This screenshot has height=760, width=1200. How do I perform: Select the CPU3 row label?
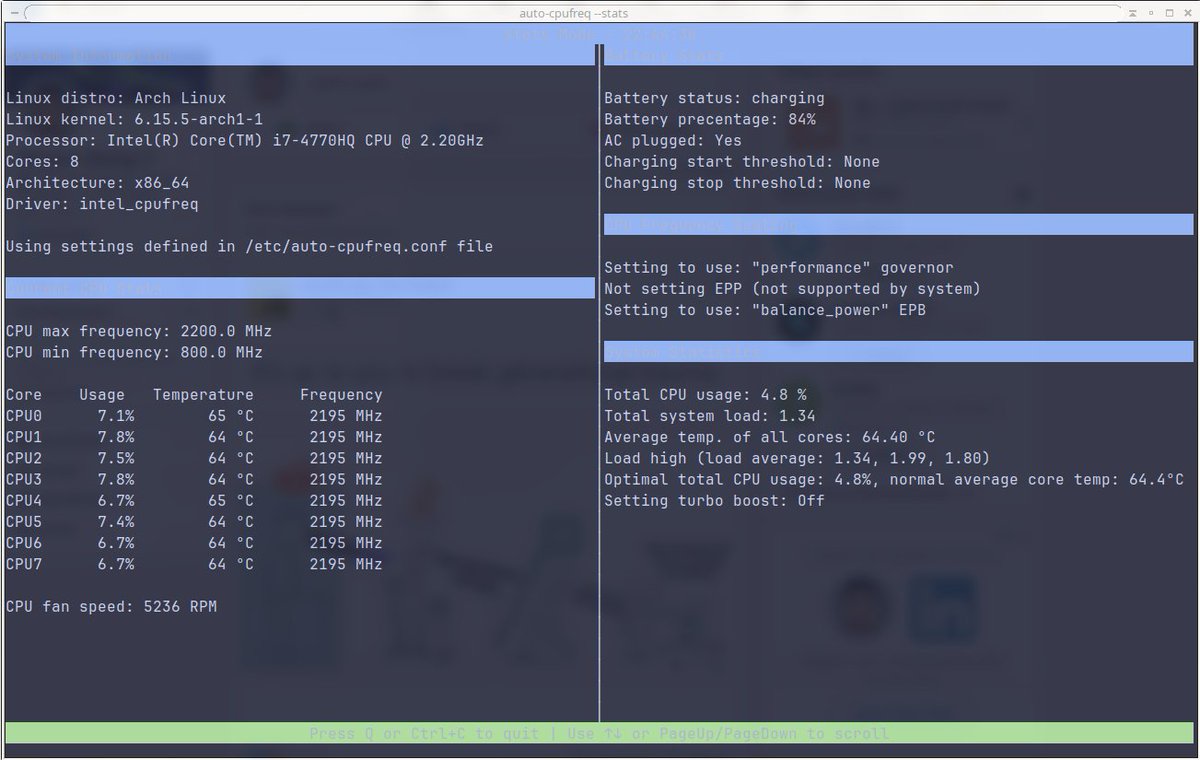click(x=24, y=479)
